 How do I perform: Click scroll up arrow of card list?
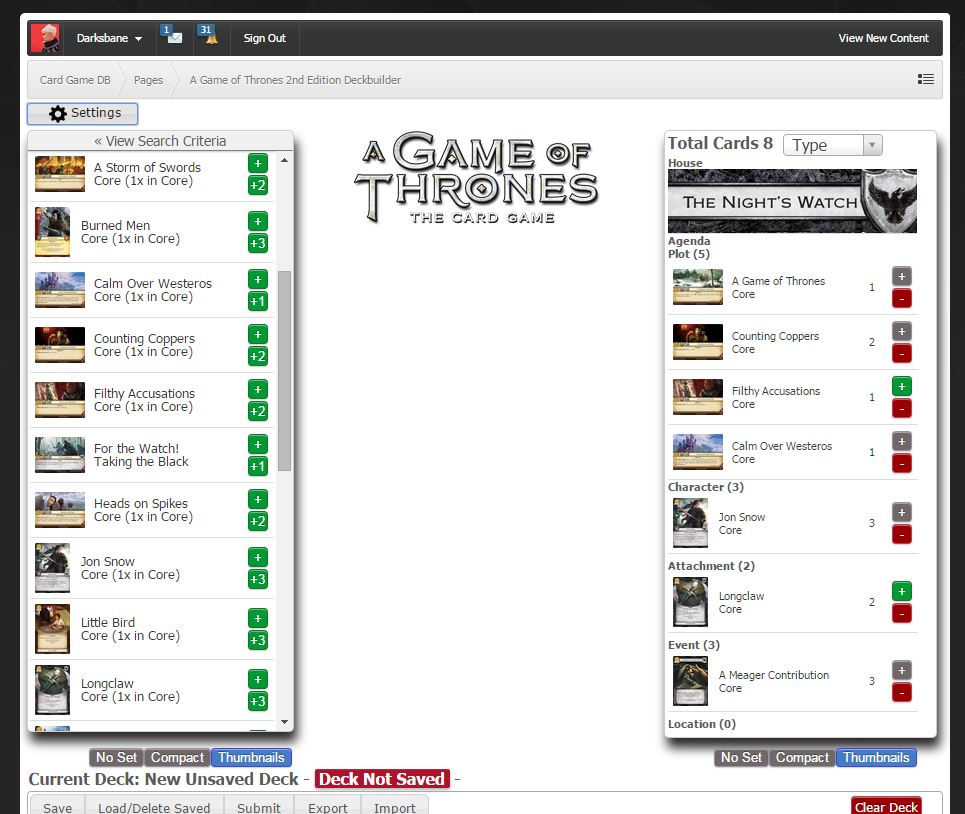point(284,160)
